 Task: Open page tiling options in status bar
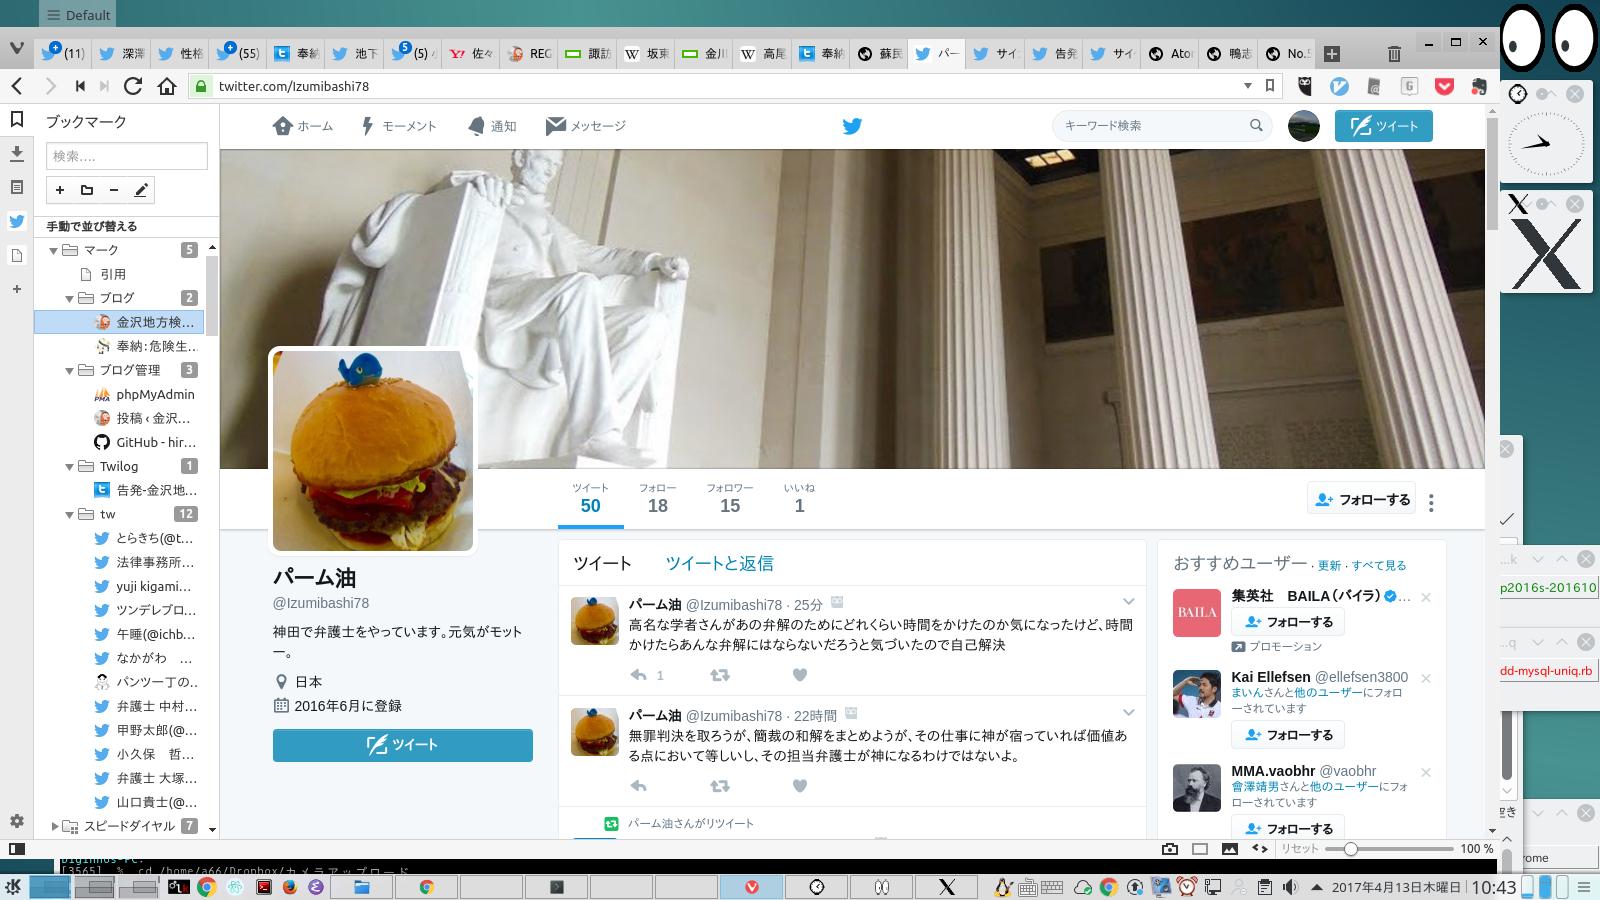click(x=1200, y=849)
